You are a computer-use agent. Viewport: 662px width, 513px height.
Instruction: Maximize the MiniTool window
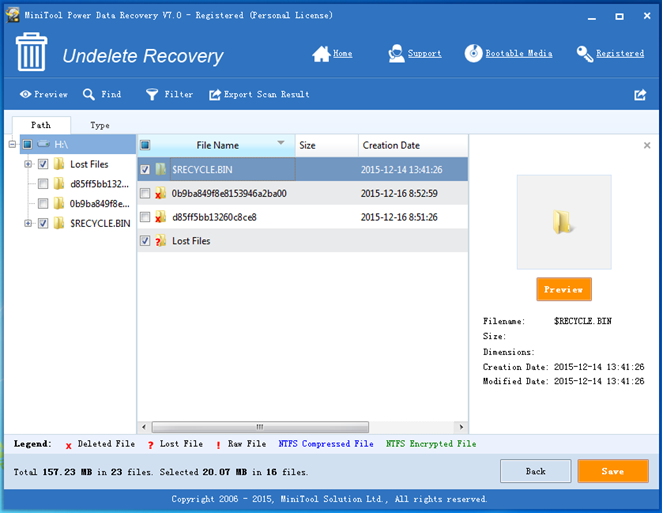(619, 16)
